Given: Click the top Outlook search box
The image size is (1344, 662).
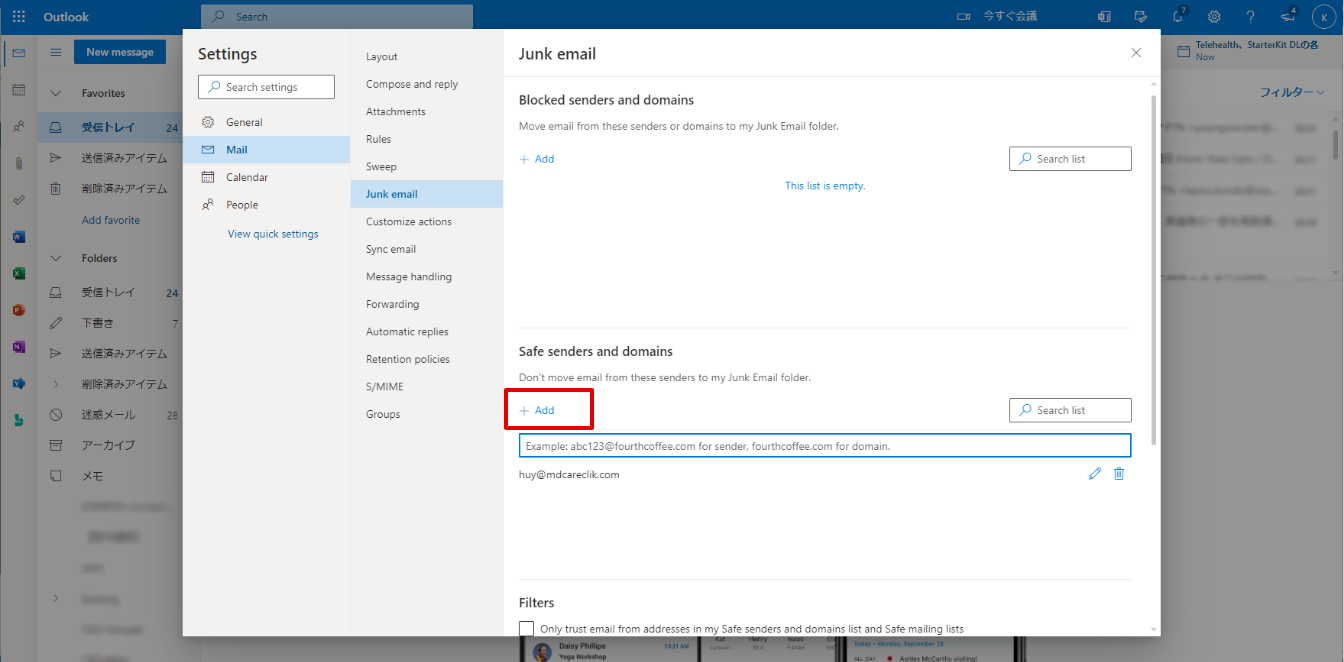Looking at the screenshot, I should [337, 17].
